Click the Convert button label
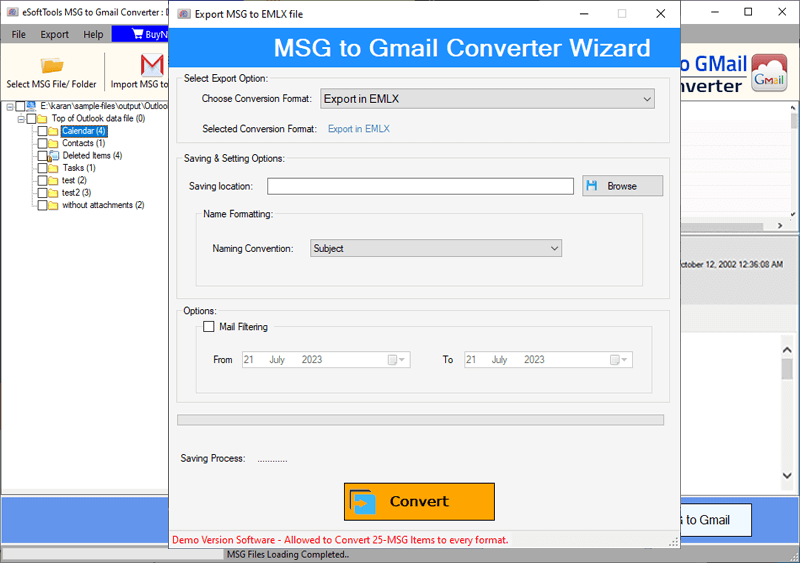800x563 pixels. 419,501
